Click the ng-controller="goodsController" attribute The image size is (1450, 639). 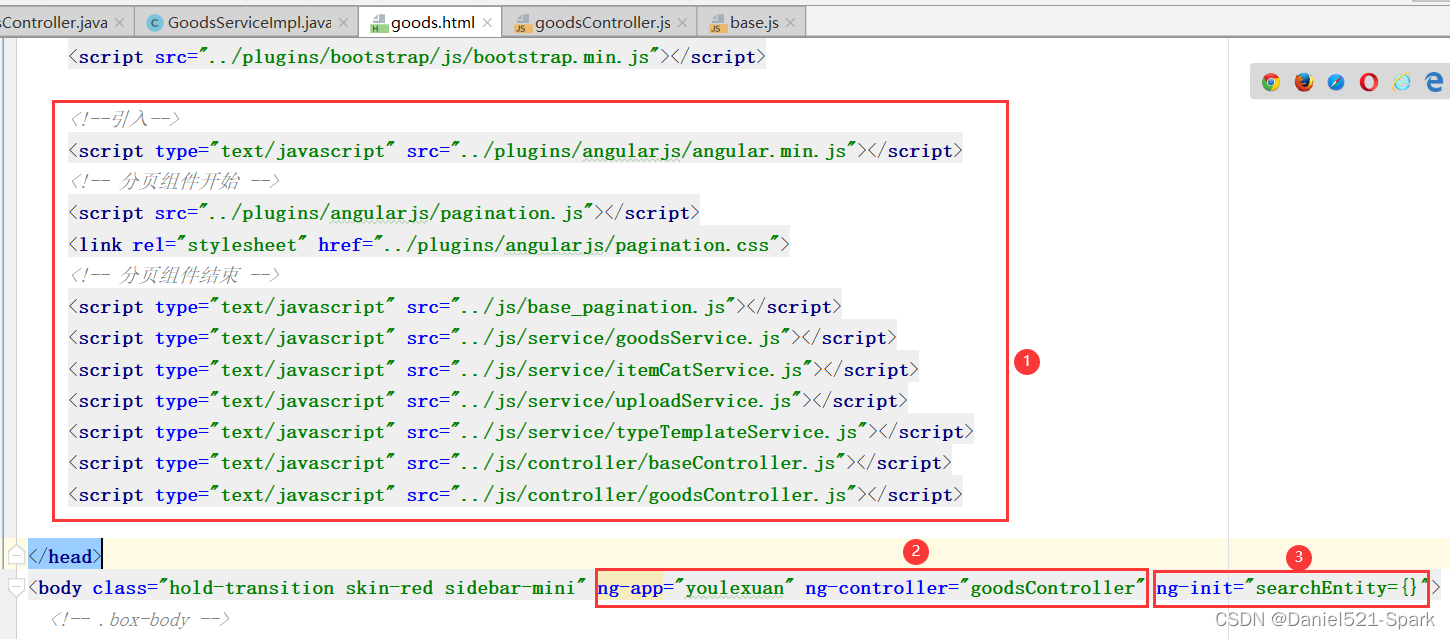[975, 588]
